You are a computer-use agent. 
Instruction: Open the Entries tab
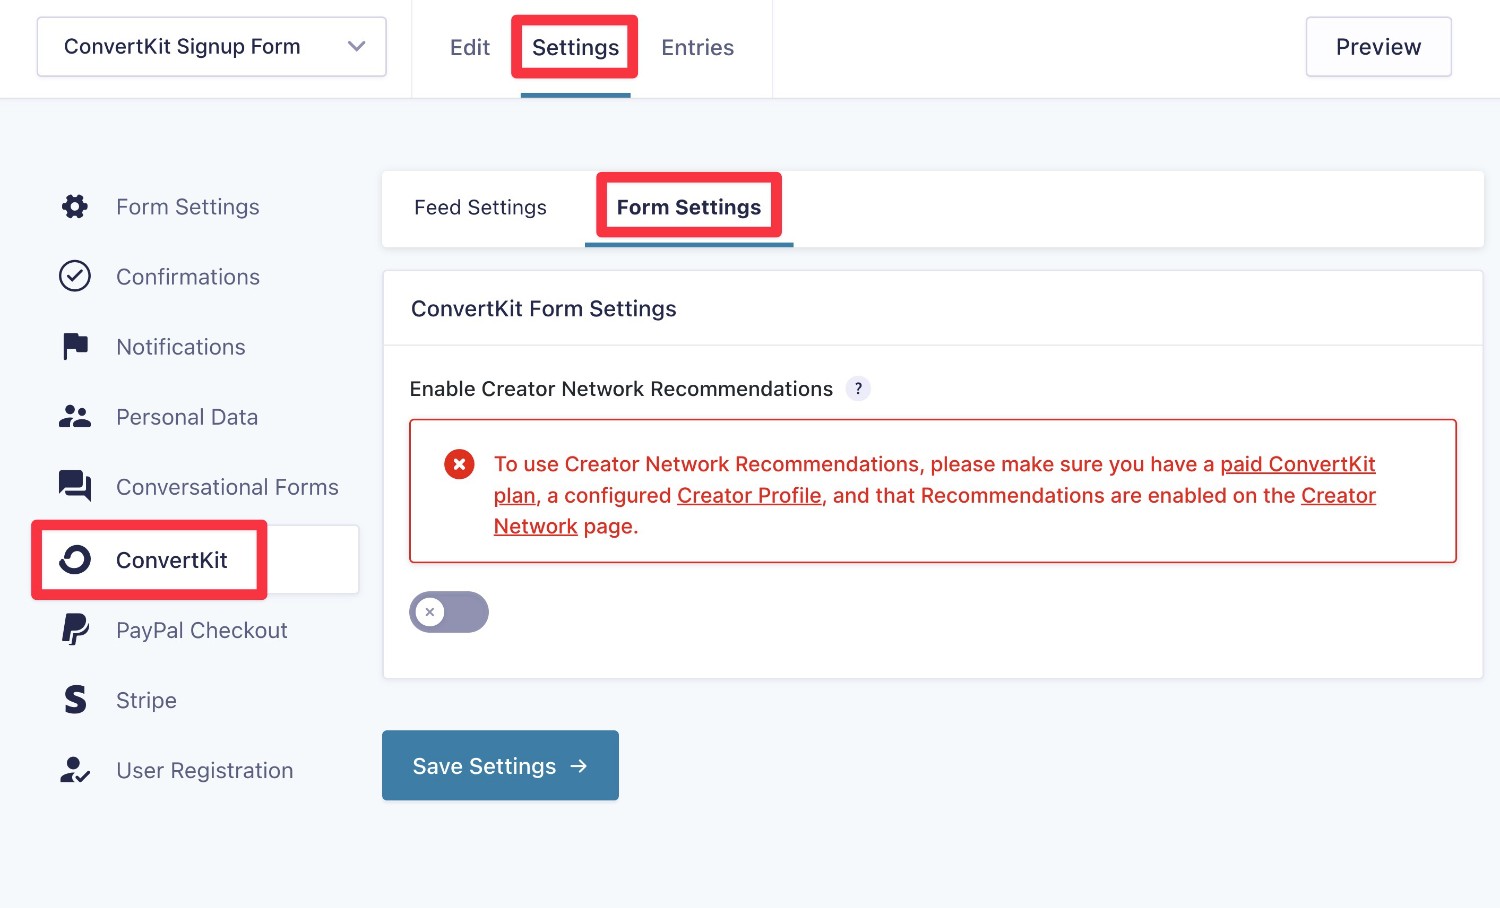pos(698,47)
